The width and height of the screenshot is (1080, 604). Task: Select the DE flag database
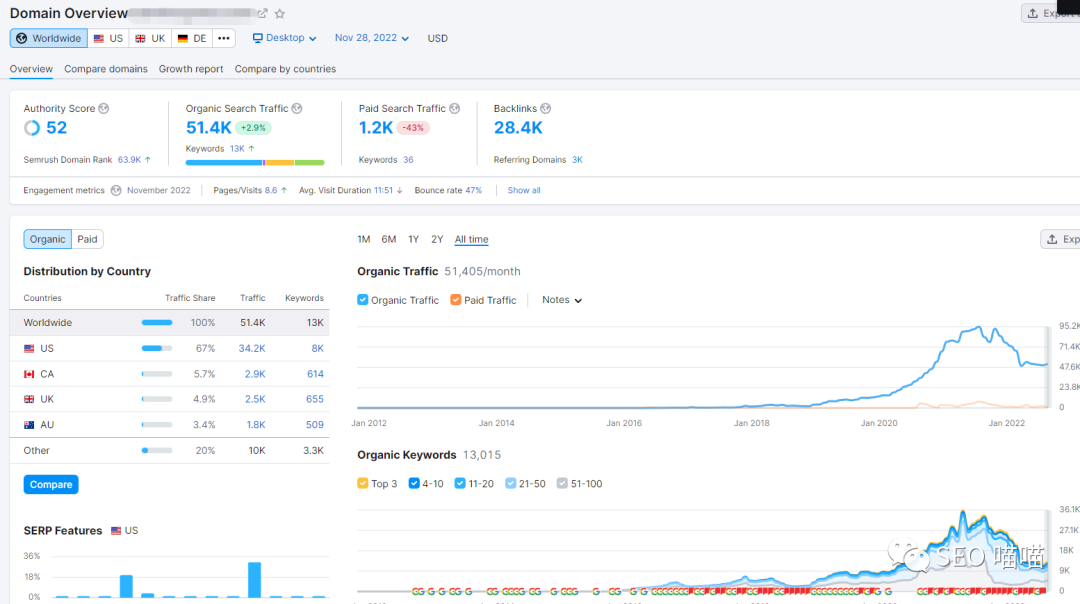[x=191, y=39]
